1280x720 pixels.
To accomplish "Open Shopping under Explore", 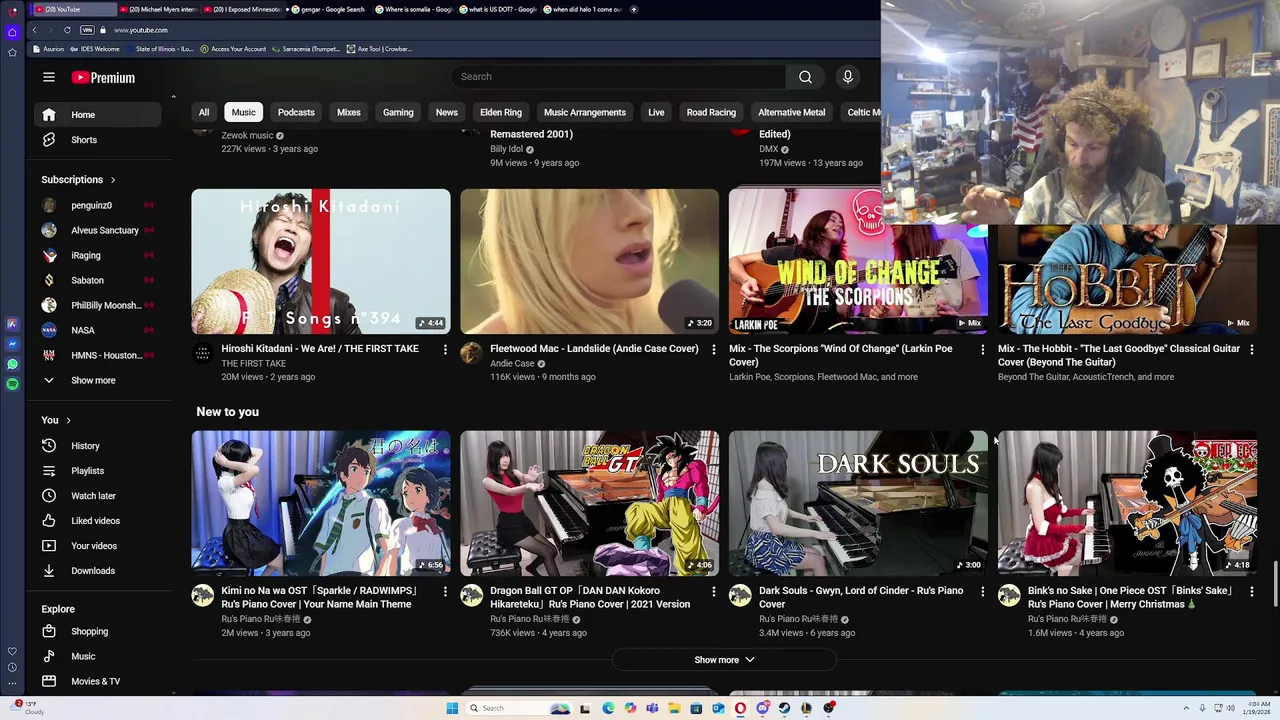I will point(98,632).
